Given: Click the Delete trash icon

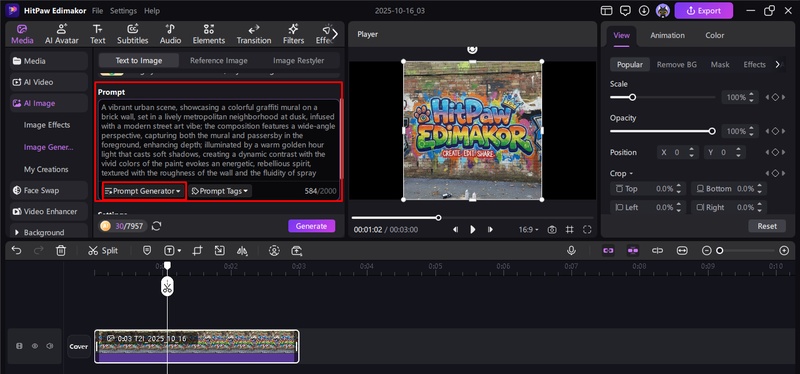Looking at the screenshot, I should 61,251.
